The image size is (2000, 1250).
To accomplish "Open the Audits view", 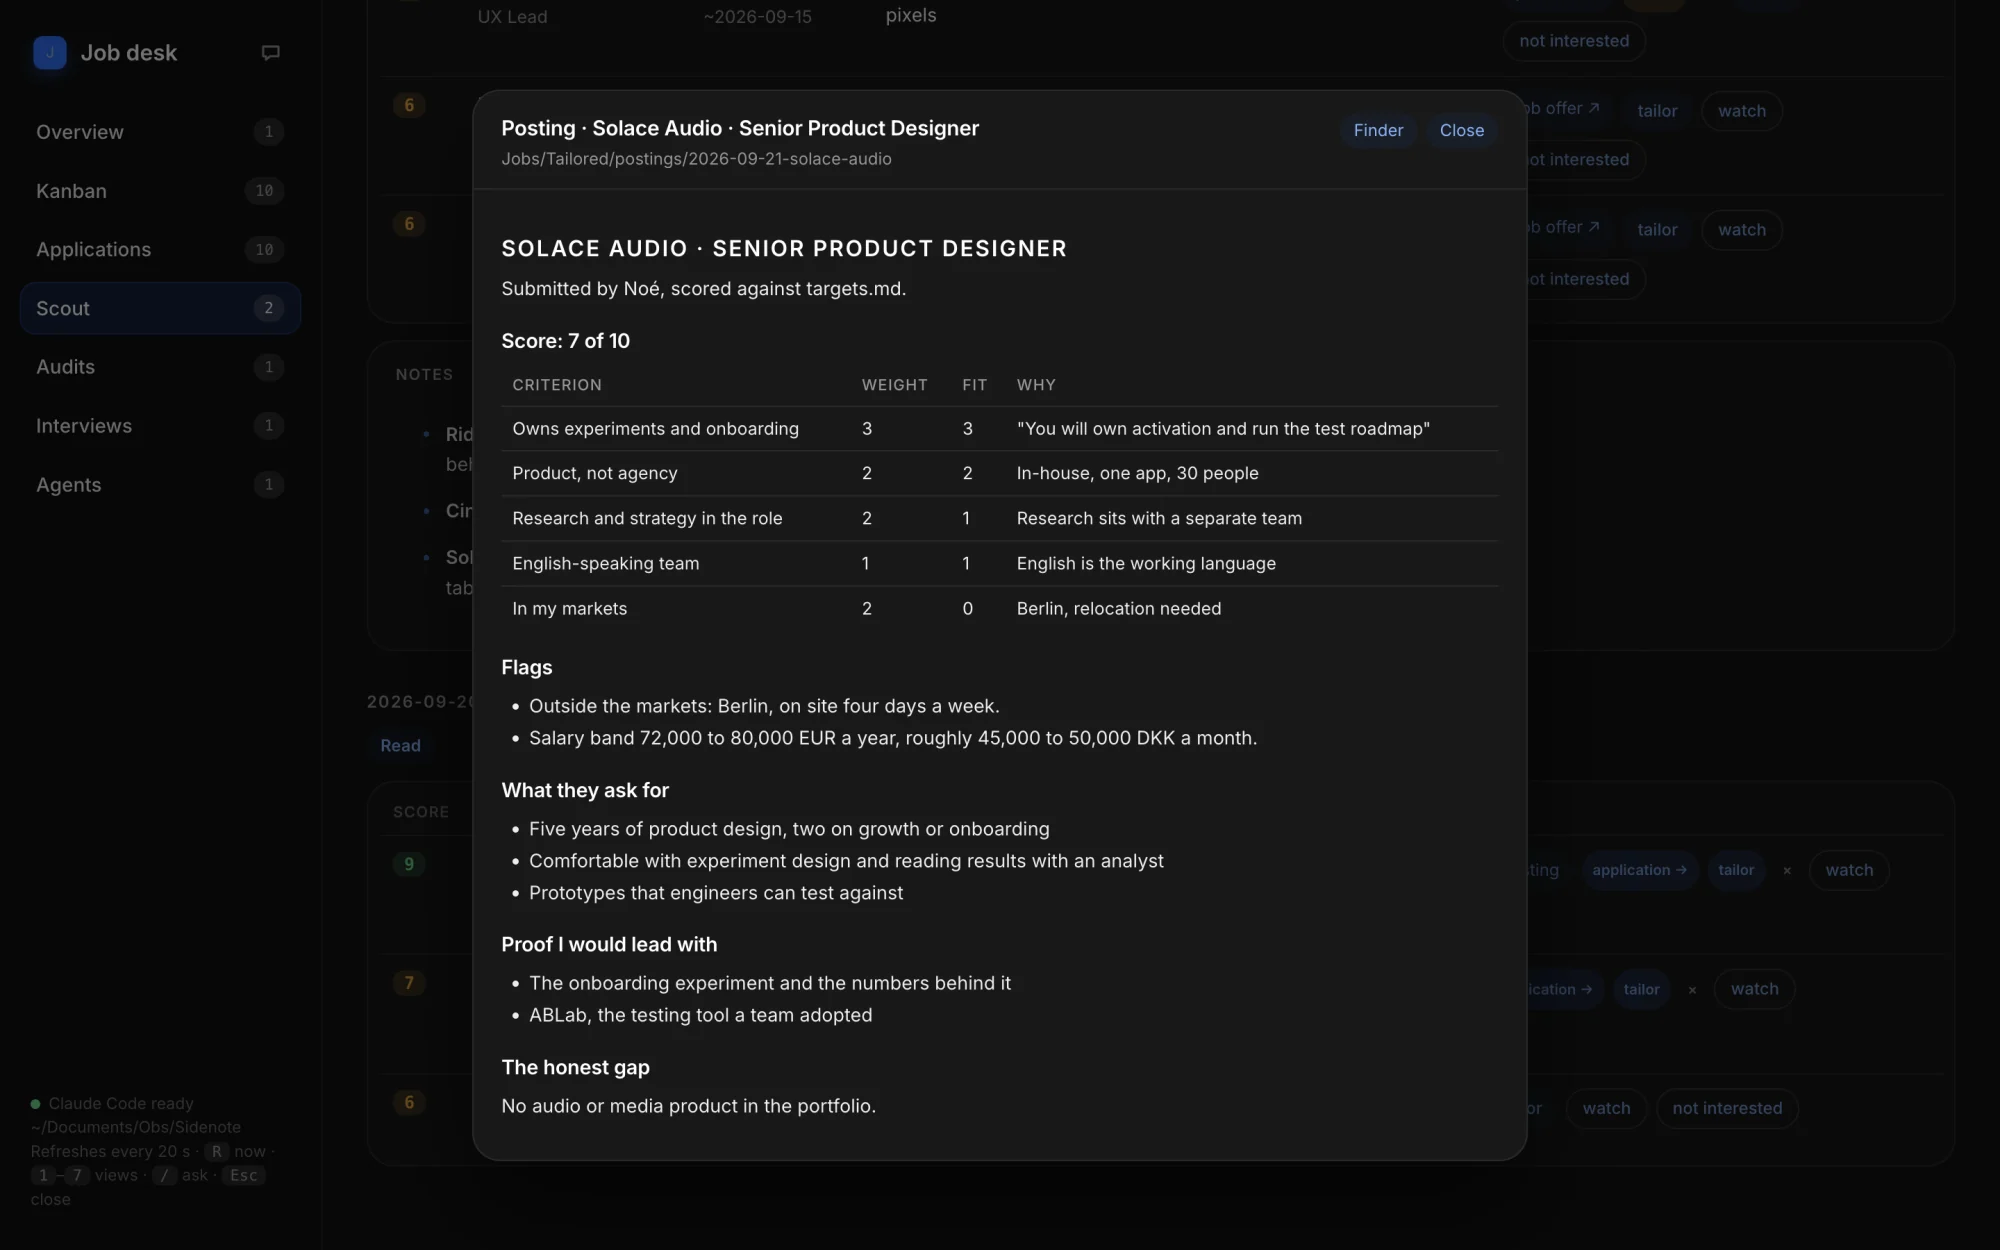I will [160, 367].
